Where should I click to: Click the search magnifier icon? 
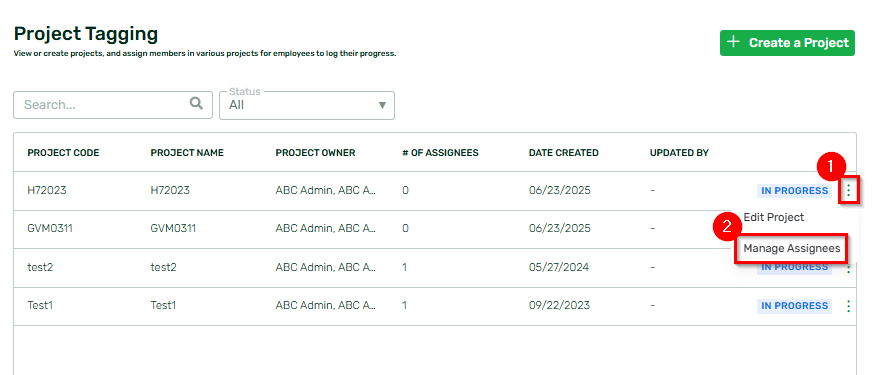196,104
